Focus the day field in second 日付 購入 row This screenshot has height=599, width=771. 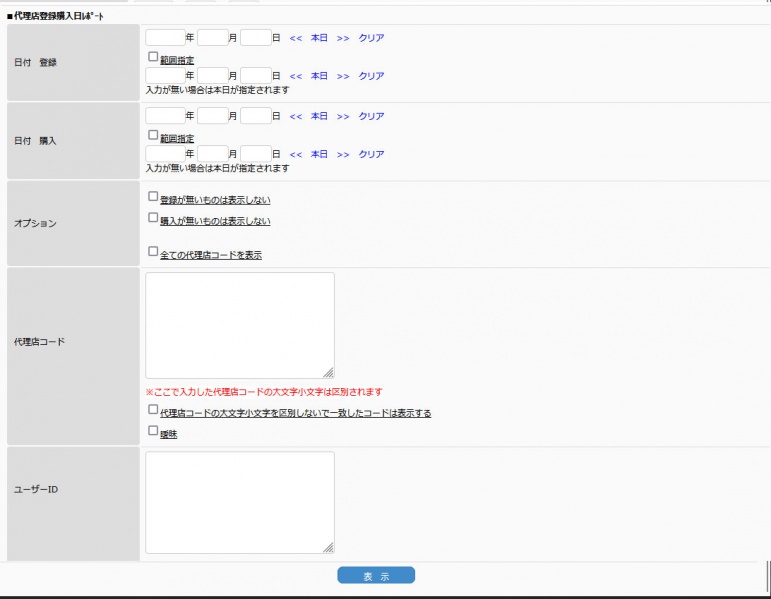(256, 154)
